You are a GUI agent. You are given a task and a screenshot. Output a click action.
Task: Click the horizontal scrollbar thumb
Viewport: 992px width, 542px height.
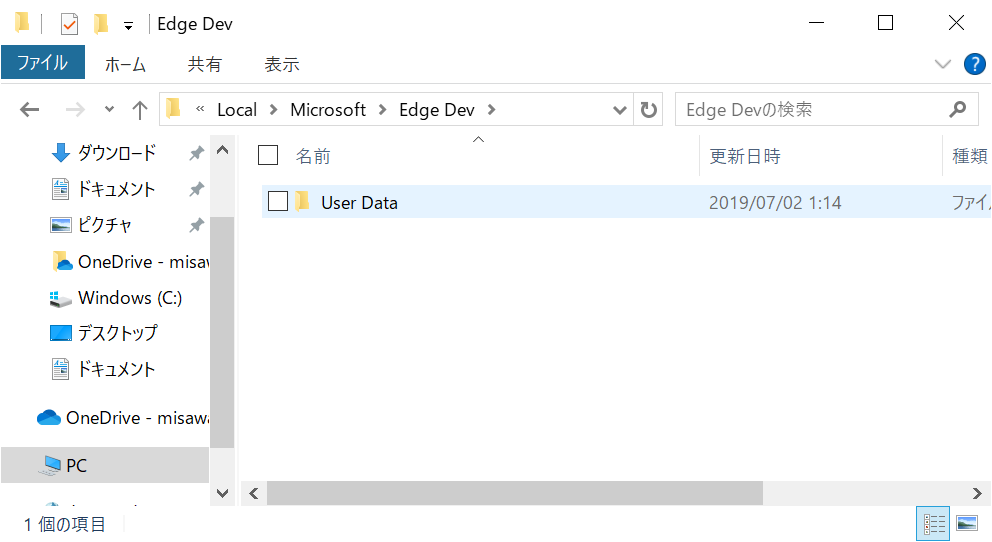pos(514,493)
